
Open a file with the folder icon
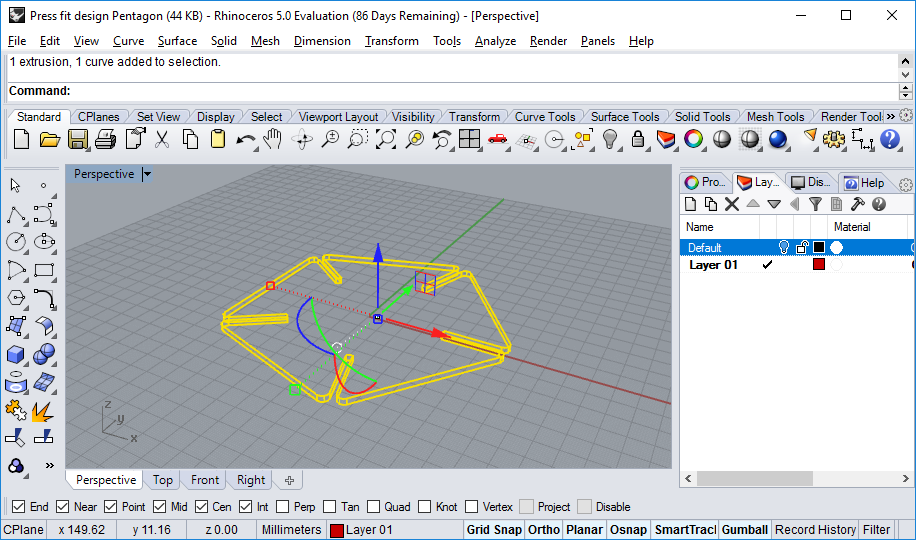pyautogui.click(x=50, y=140)
